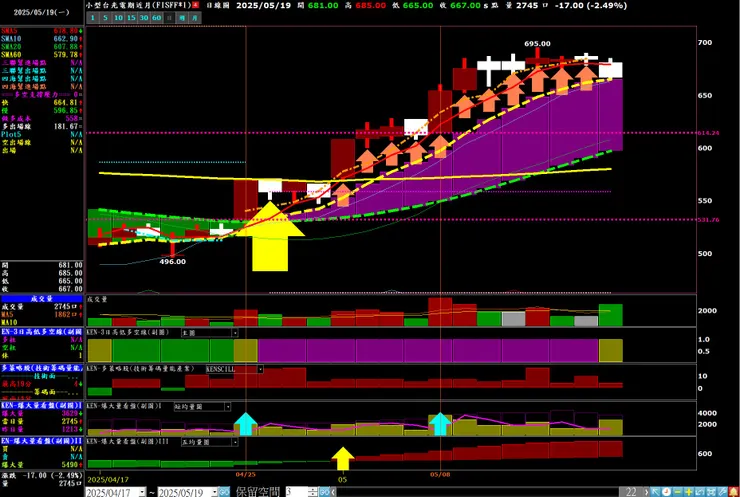
Task: Zoom in with the plus icon
Action: coord(689,492)
